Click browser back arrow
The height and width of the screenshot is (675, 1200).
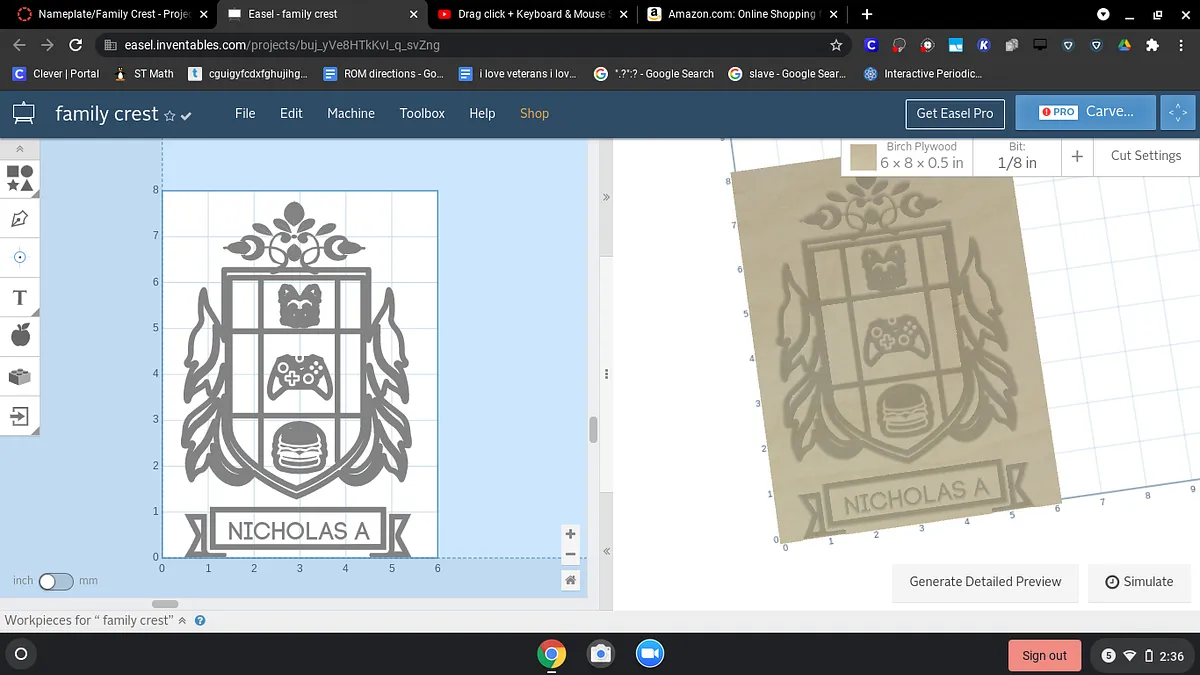click(19, 45)
